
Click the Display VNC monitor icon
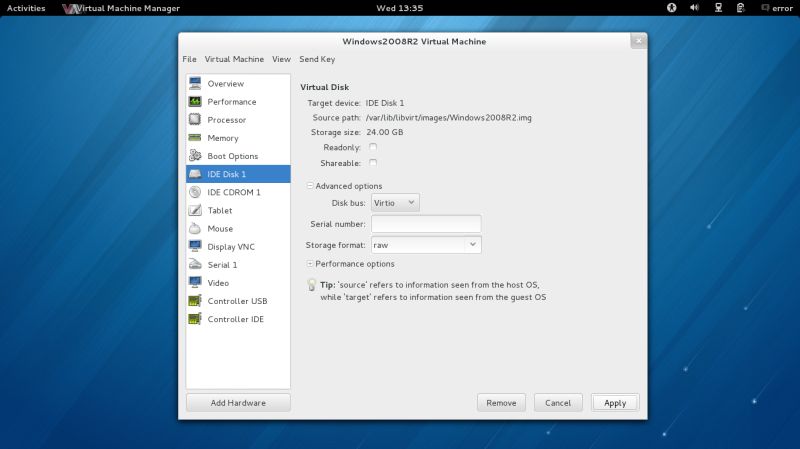(195, 246)
